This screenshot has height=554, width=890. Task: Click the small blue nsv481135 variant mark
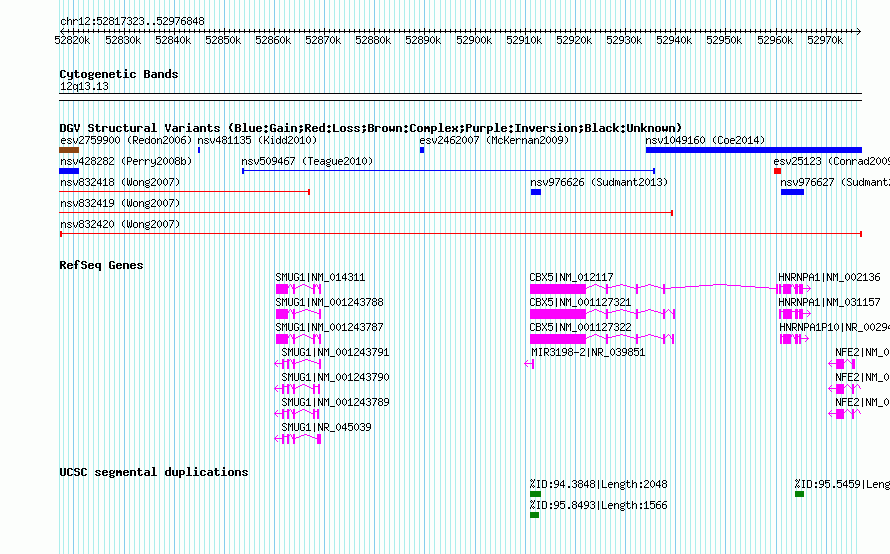(x=199, y=150)
